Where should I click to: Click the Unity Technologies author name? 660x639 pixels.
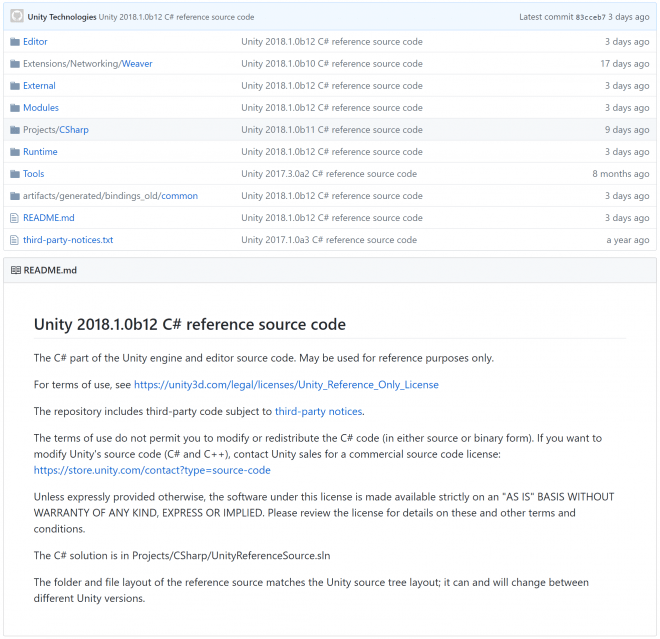pos(62,17)
